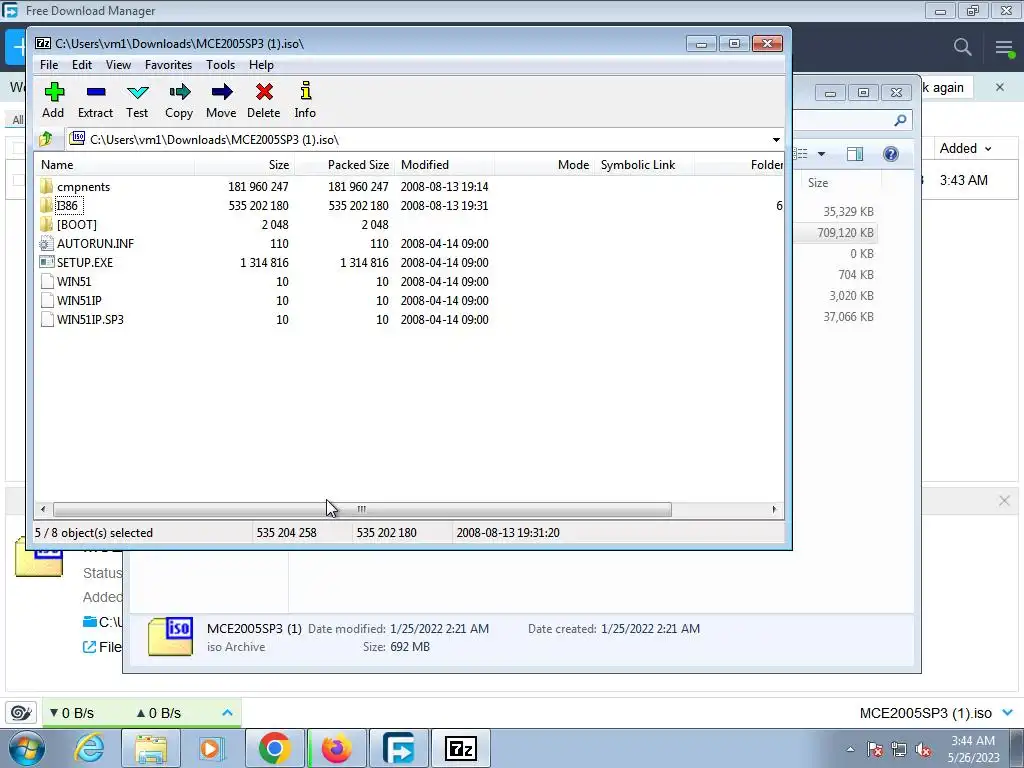Image resolution: width=1024 pixels, height=768 pixels.
Task: Open Windows Start menu
Action: click(x=27, y=748)
